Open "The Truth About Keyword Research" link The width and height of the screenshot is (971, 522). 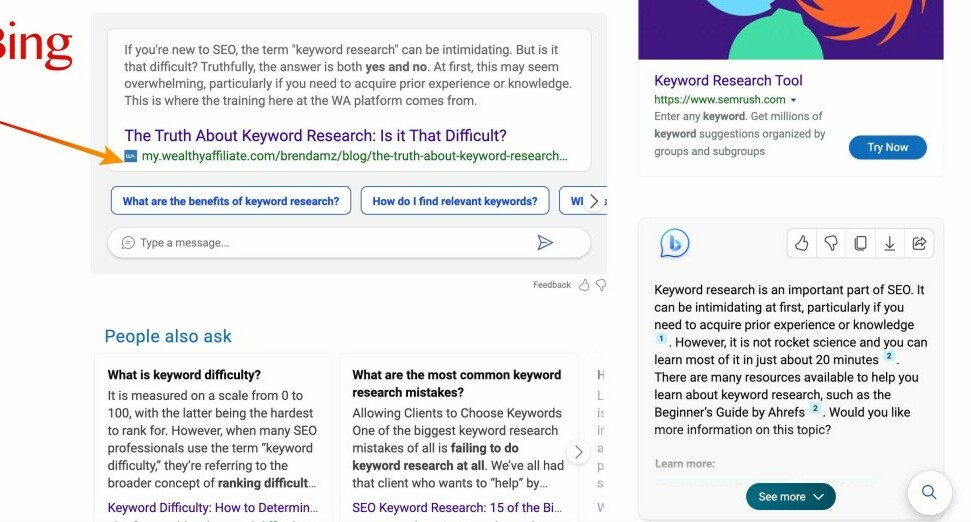[315, 135]
